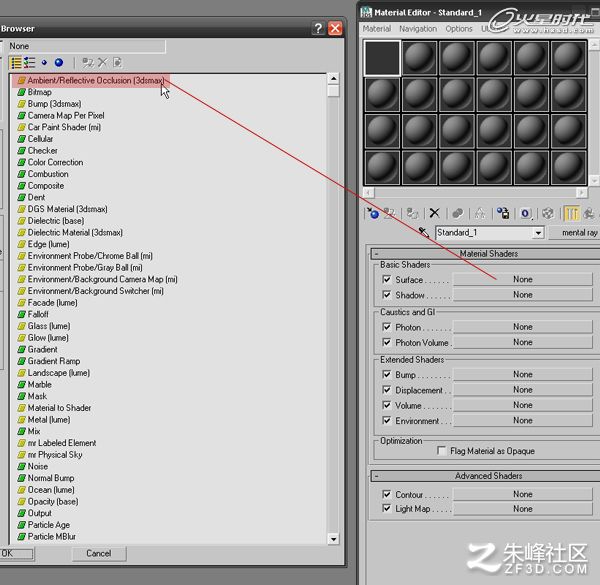Click Ambient/Reflective Occlusion map icon in list
The width and height of the screenshot is (600, 585).
pyautogui.click(x=22, y=80)
